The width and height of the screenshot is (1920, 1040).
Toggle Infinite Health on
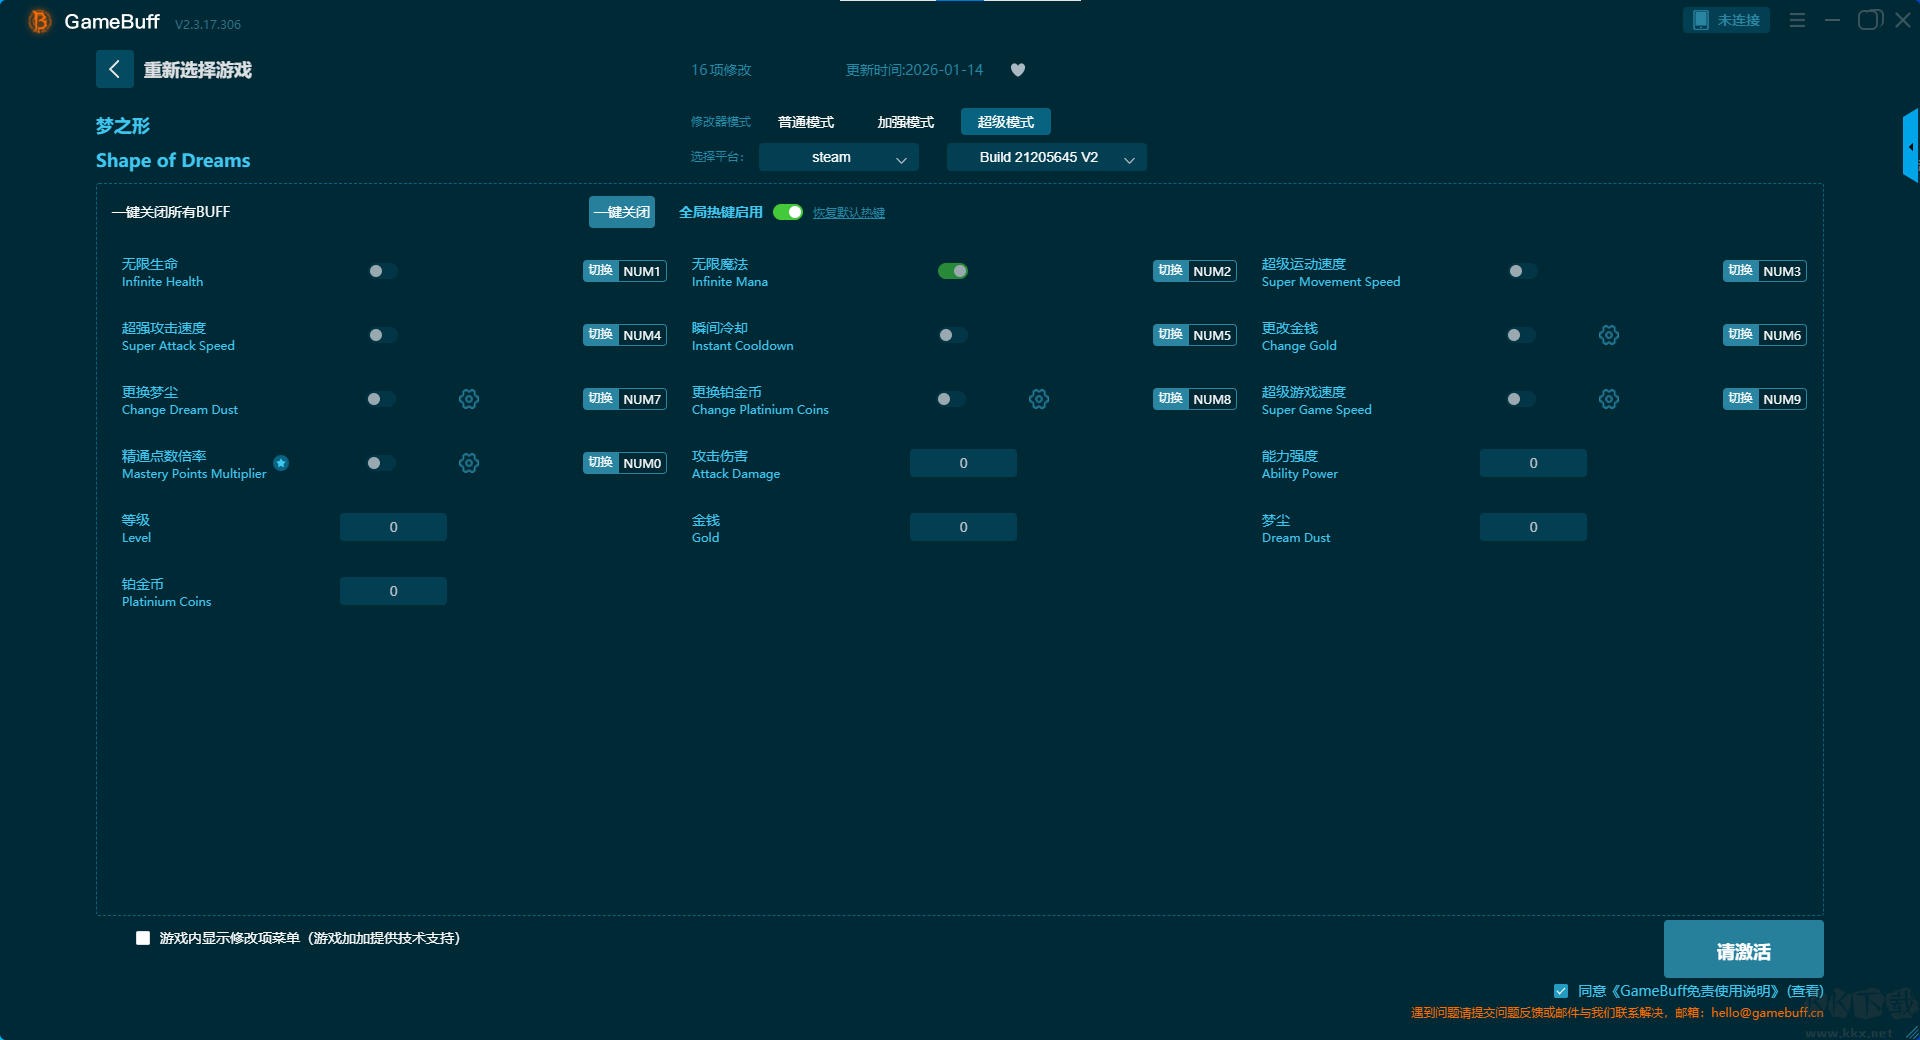click(x=382, y=271)
